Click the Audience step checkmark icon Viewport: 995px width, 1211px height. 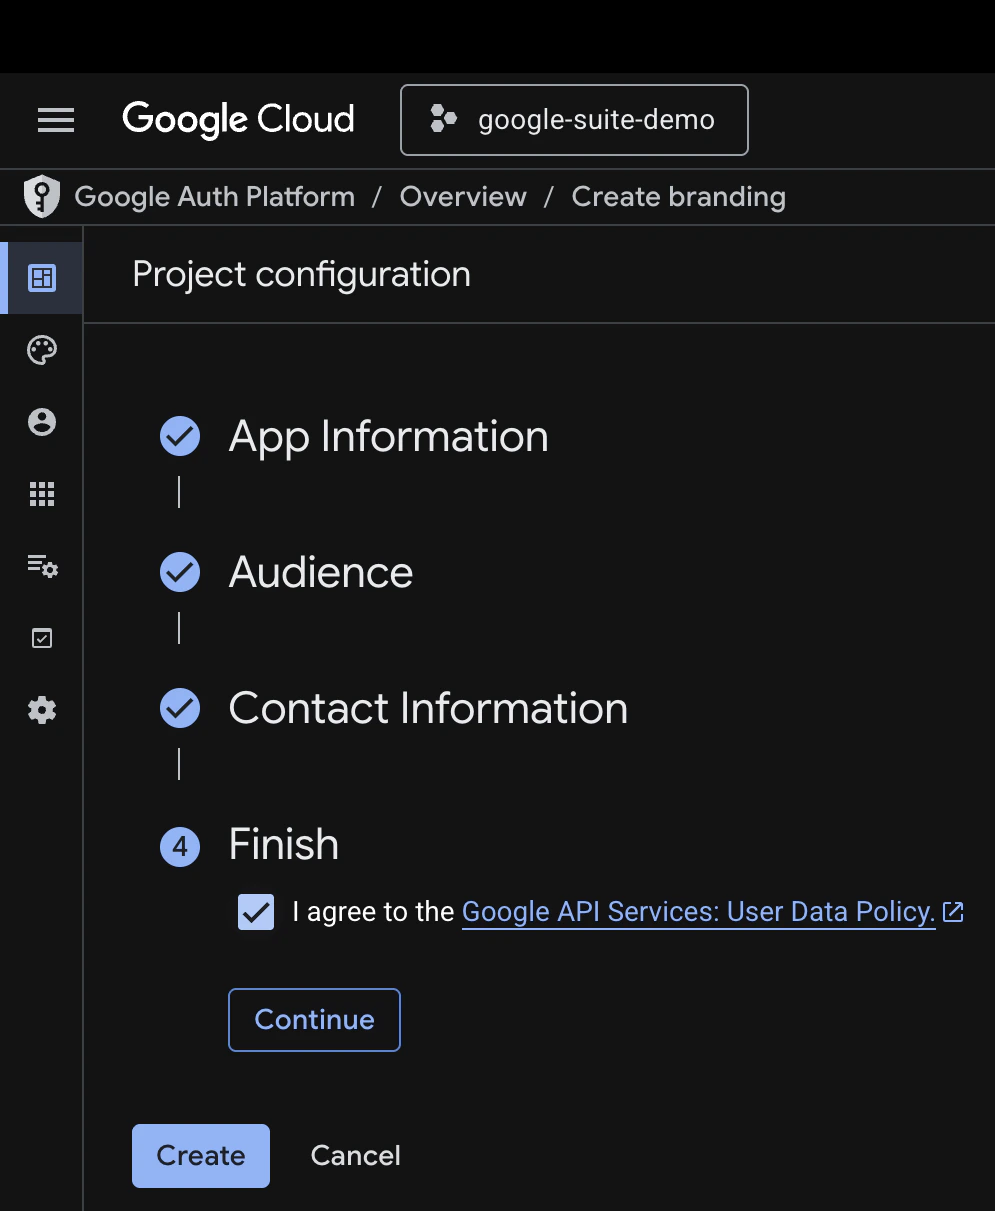click(180, 572)
